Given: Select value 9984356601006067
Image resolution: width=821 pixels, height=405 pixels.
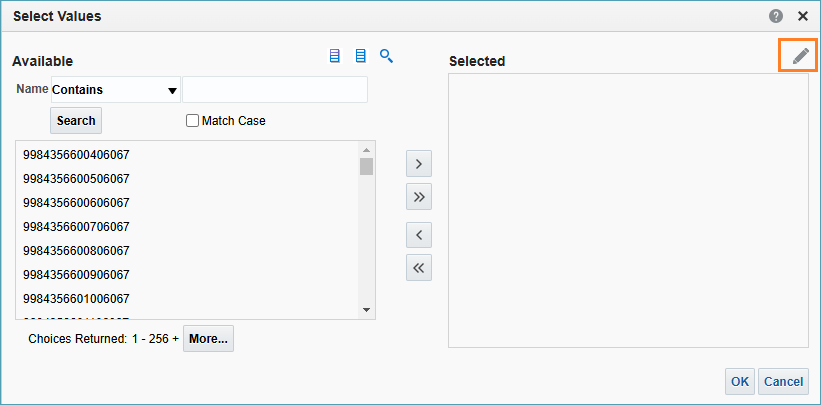Looking at the screenshot, I should [x=76, y=299].
